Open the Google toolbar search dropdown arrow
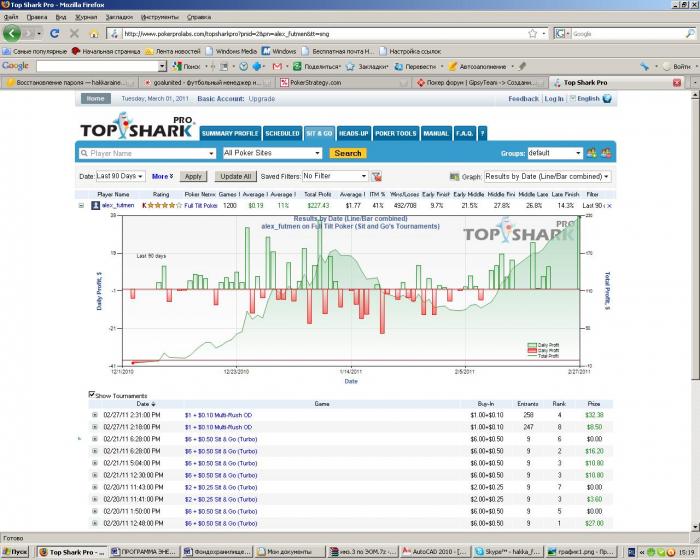The height and width of the screenshot is (560, 700). pyautogui.click(x=162, y=67)
